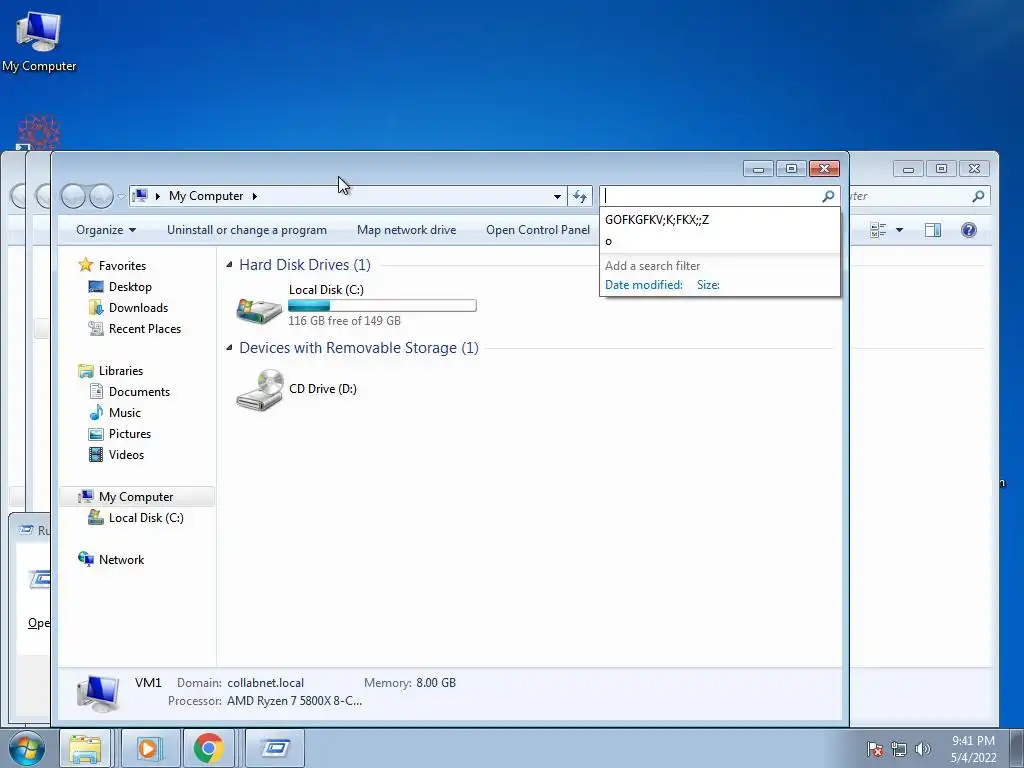This screenshot has height=768, width=1024.
Task: Select Libraries in the navigation pane
Action: click(x=121, y=370)
